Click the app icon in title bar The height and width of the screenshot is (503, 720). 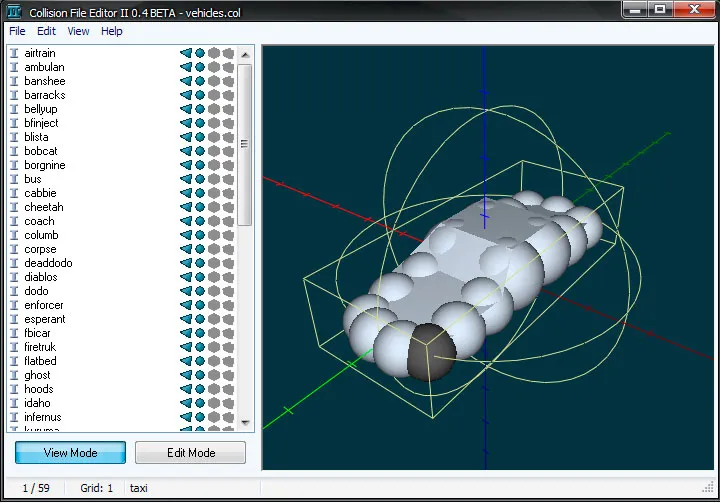(x=14, y=10)
